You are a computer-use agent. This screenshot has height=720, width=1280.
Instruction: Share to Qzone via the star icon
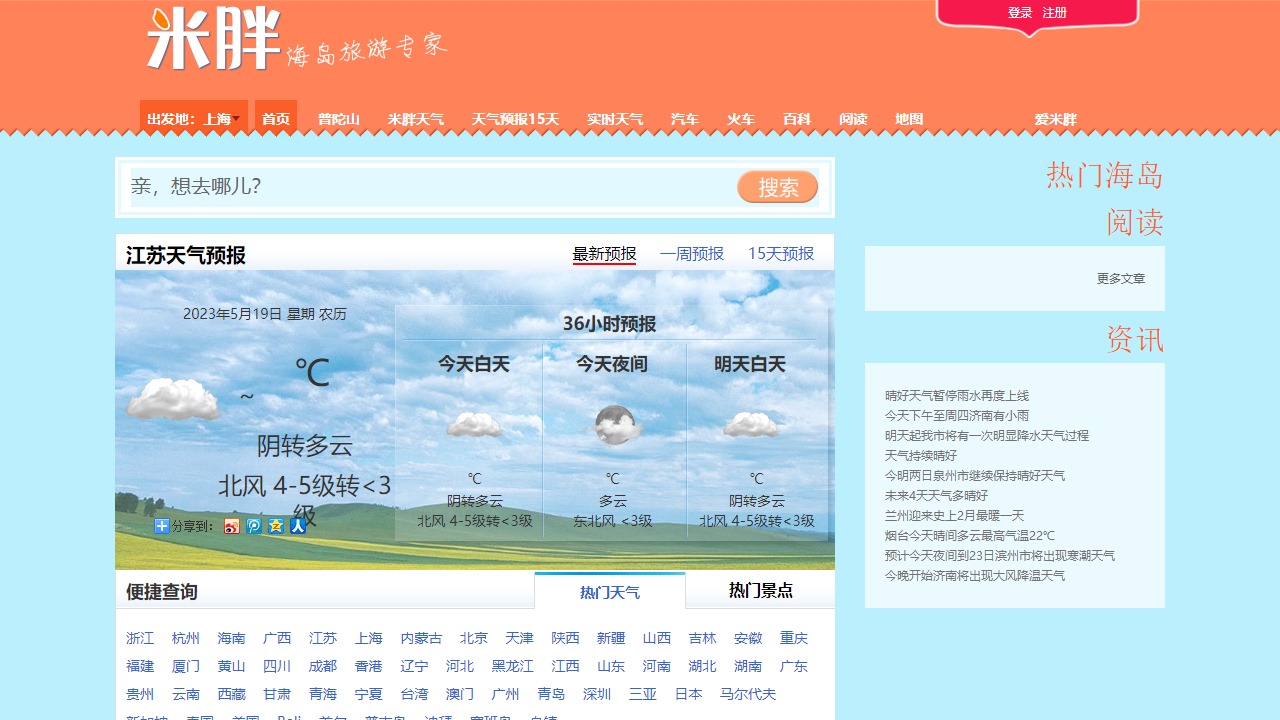coord(276,526)
